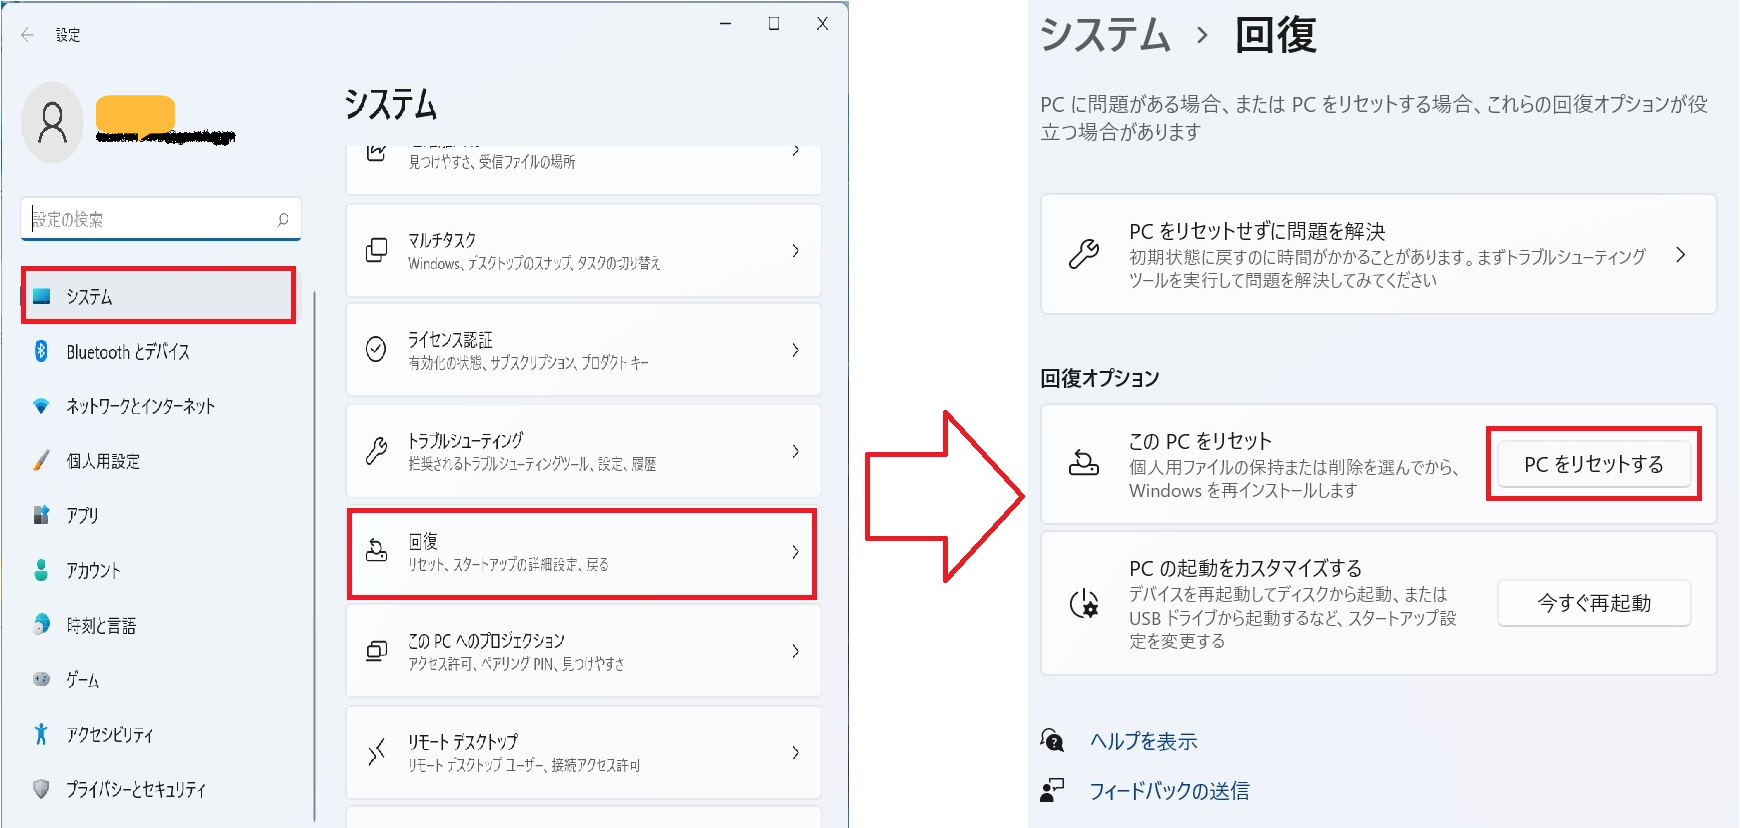Image resolution: width=1740 pixels, height=828 pixels.
Task: Click the アカウント label in sidebar
Action: click(93, 570)
